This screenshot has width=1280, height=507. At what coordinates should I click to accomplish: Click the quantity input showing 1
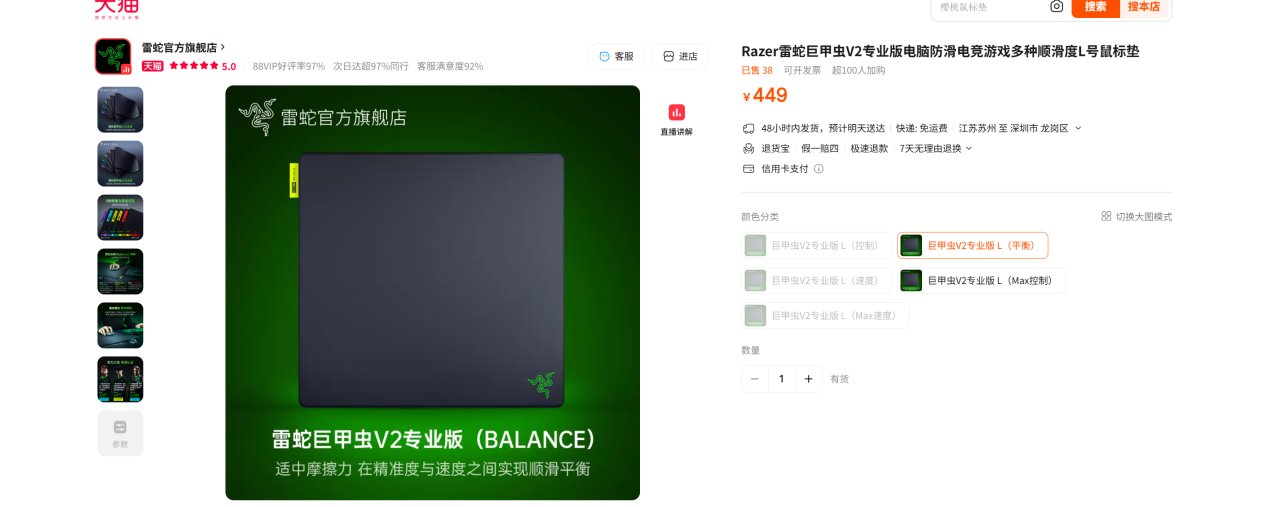point(782,379)
